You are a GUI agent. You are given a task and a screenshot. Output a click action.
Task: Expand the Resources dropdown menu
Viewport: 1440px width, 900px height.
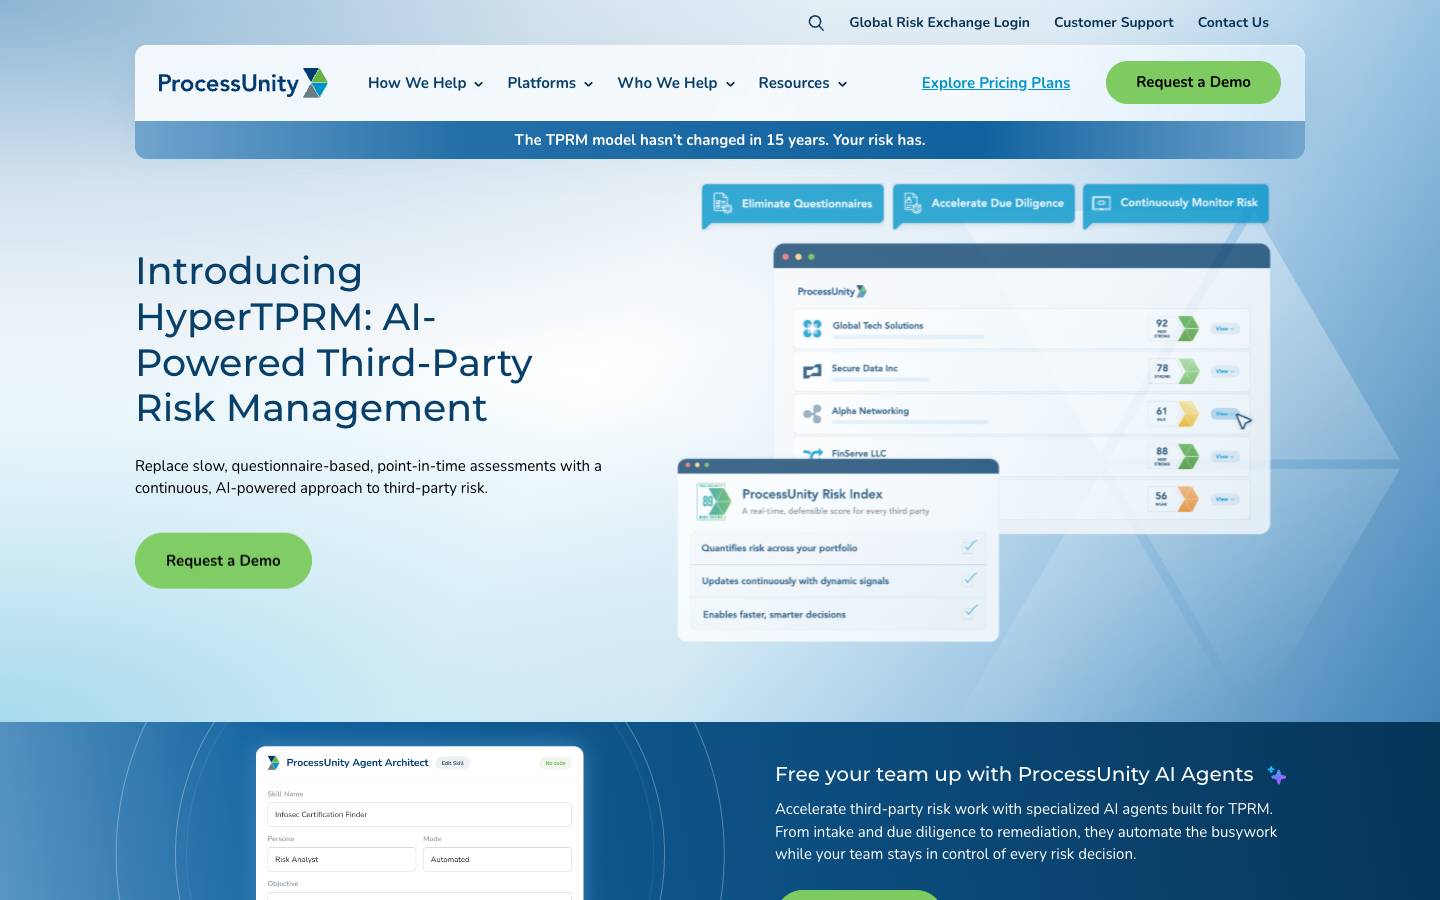(803, 83)
